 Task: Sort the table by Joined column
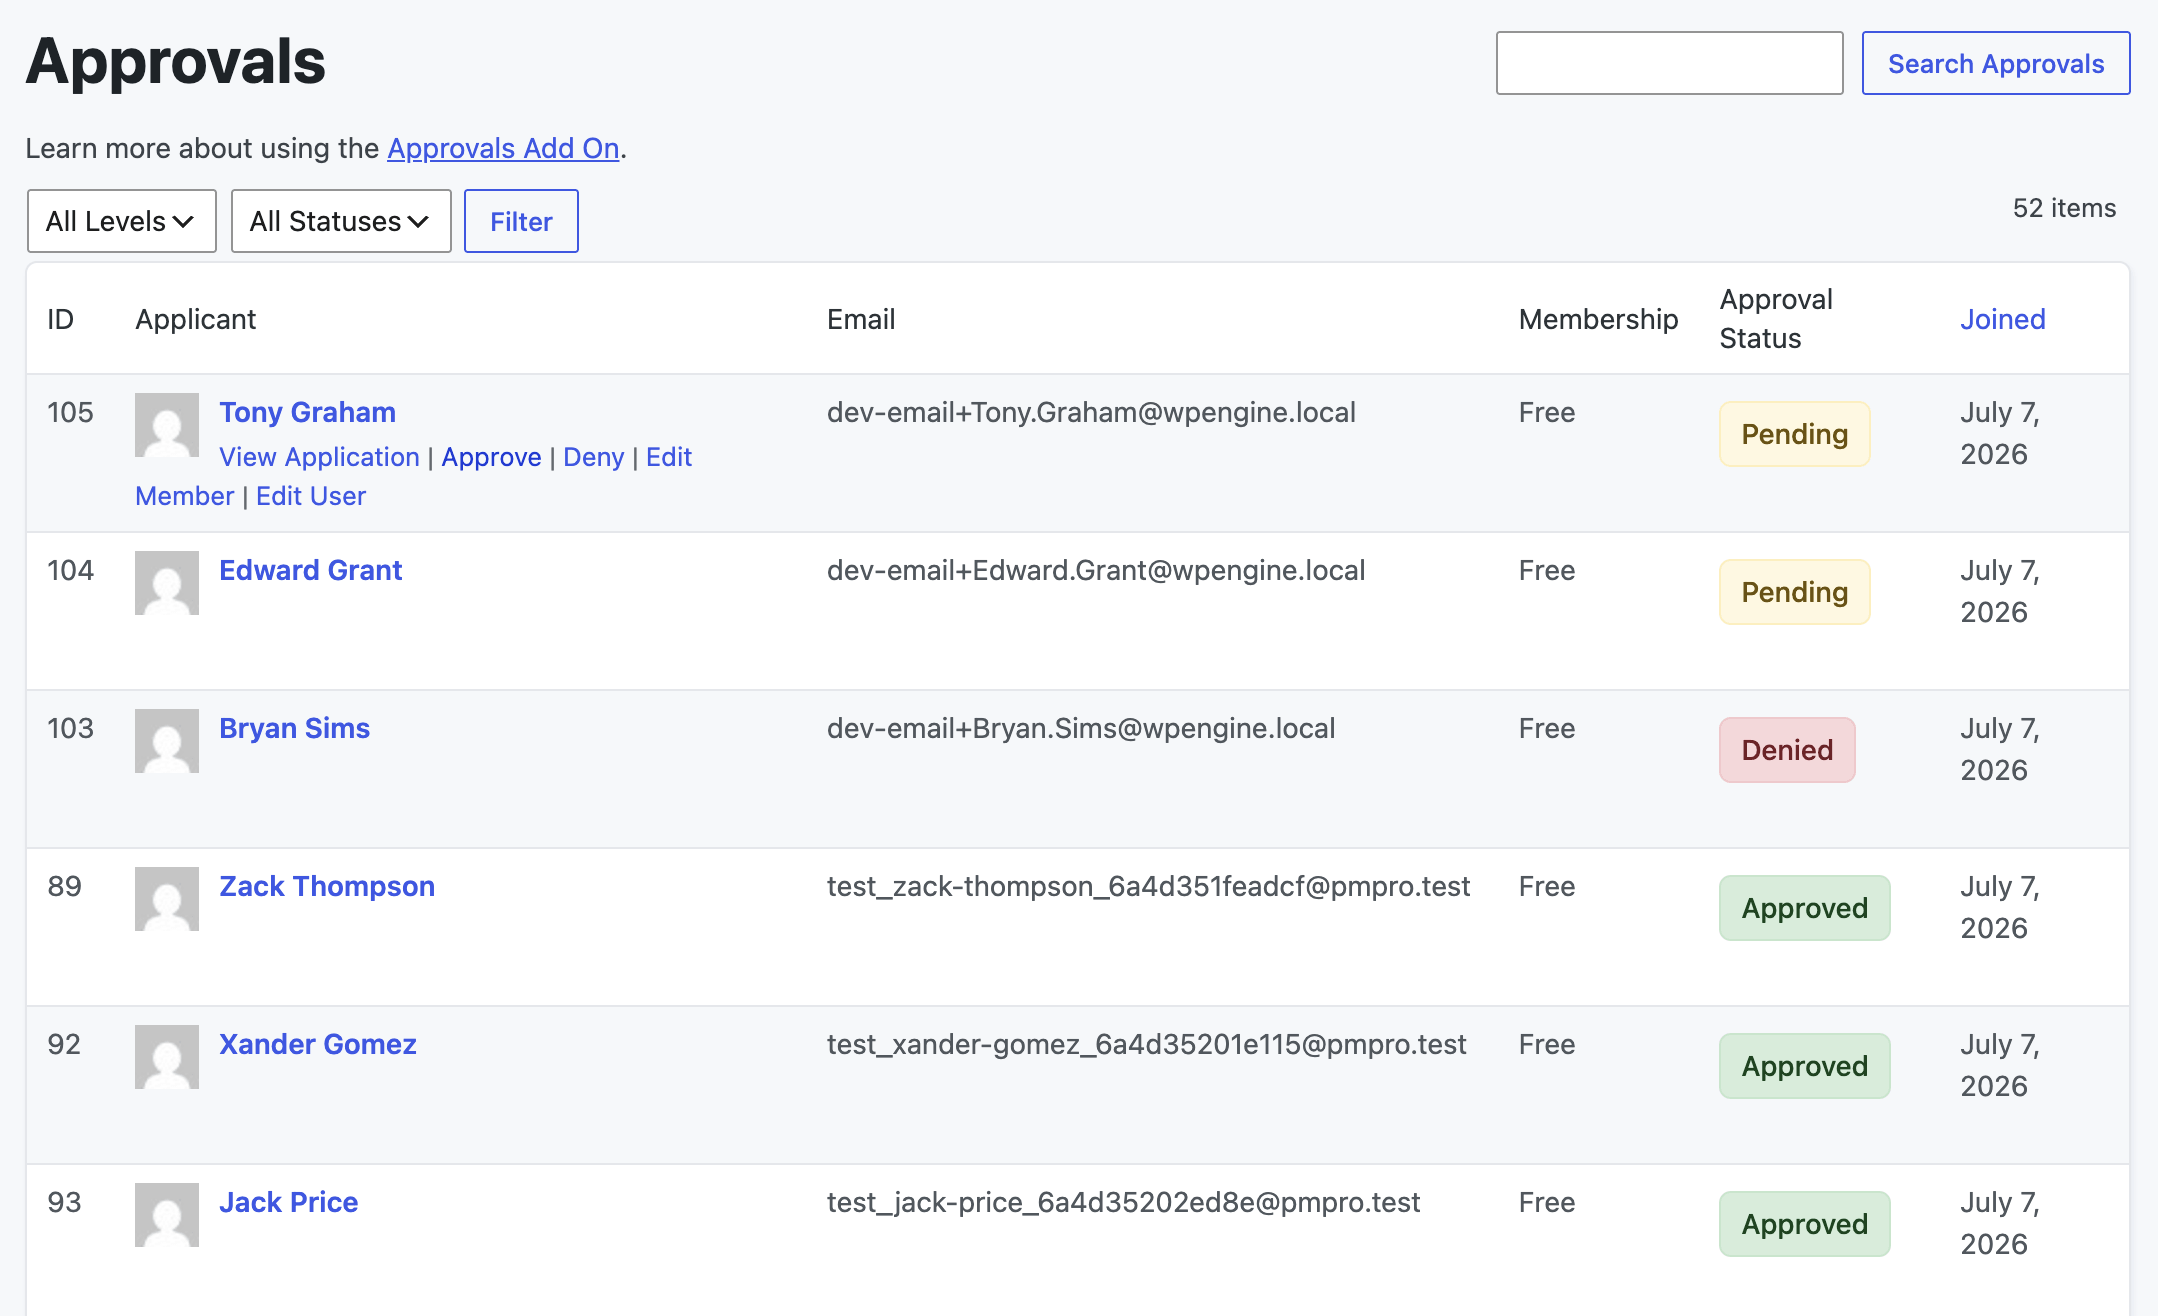2003,319
